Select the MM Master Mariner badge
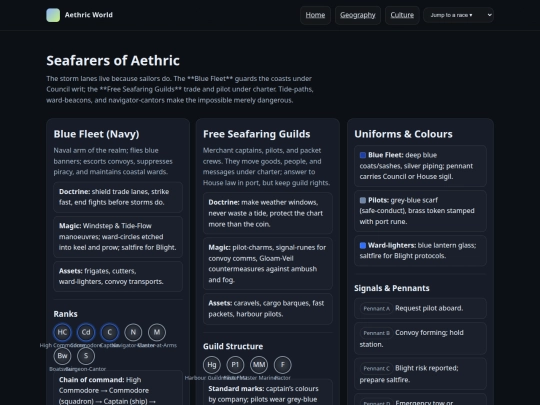The width and height of the screenshot is (540, 405). point(259,365)
